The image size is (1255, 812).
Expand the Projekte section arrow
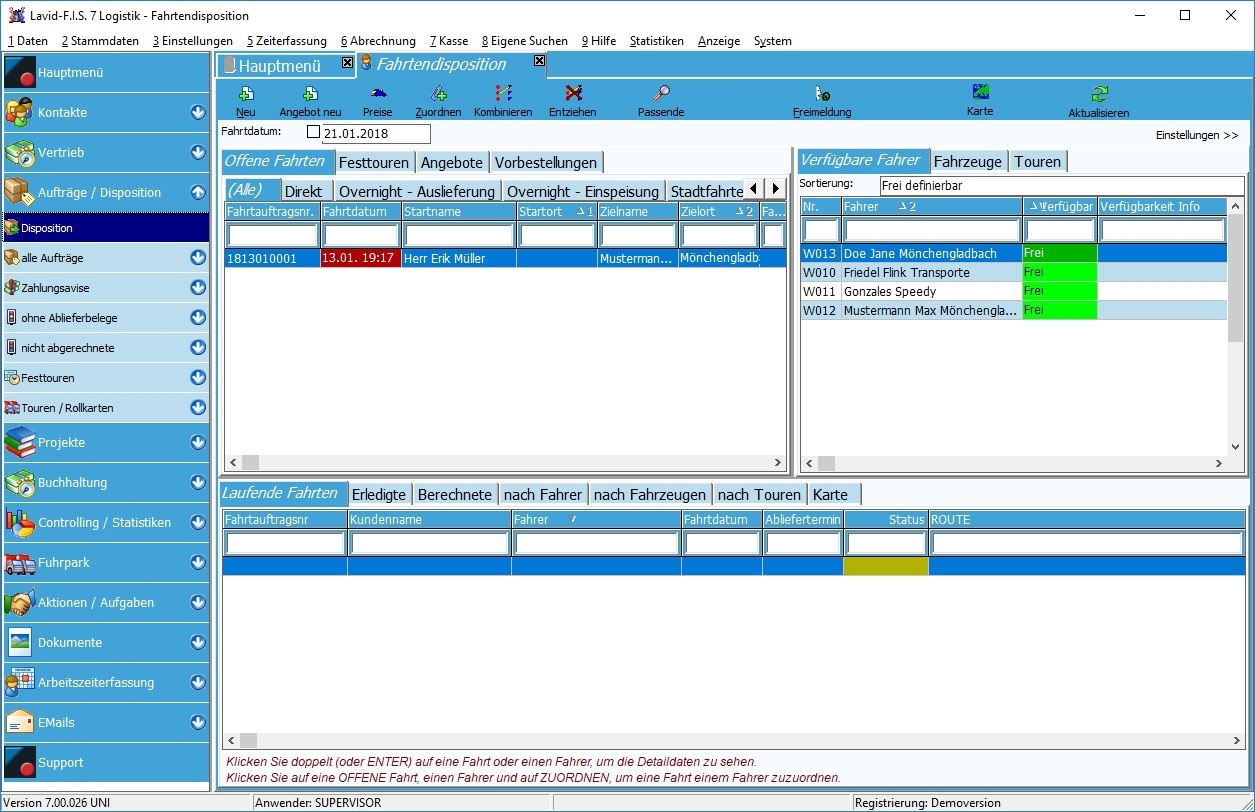tap(198, 442)
